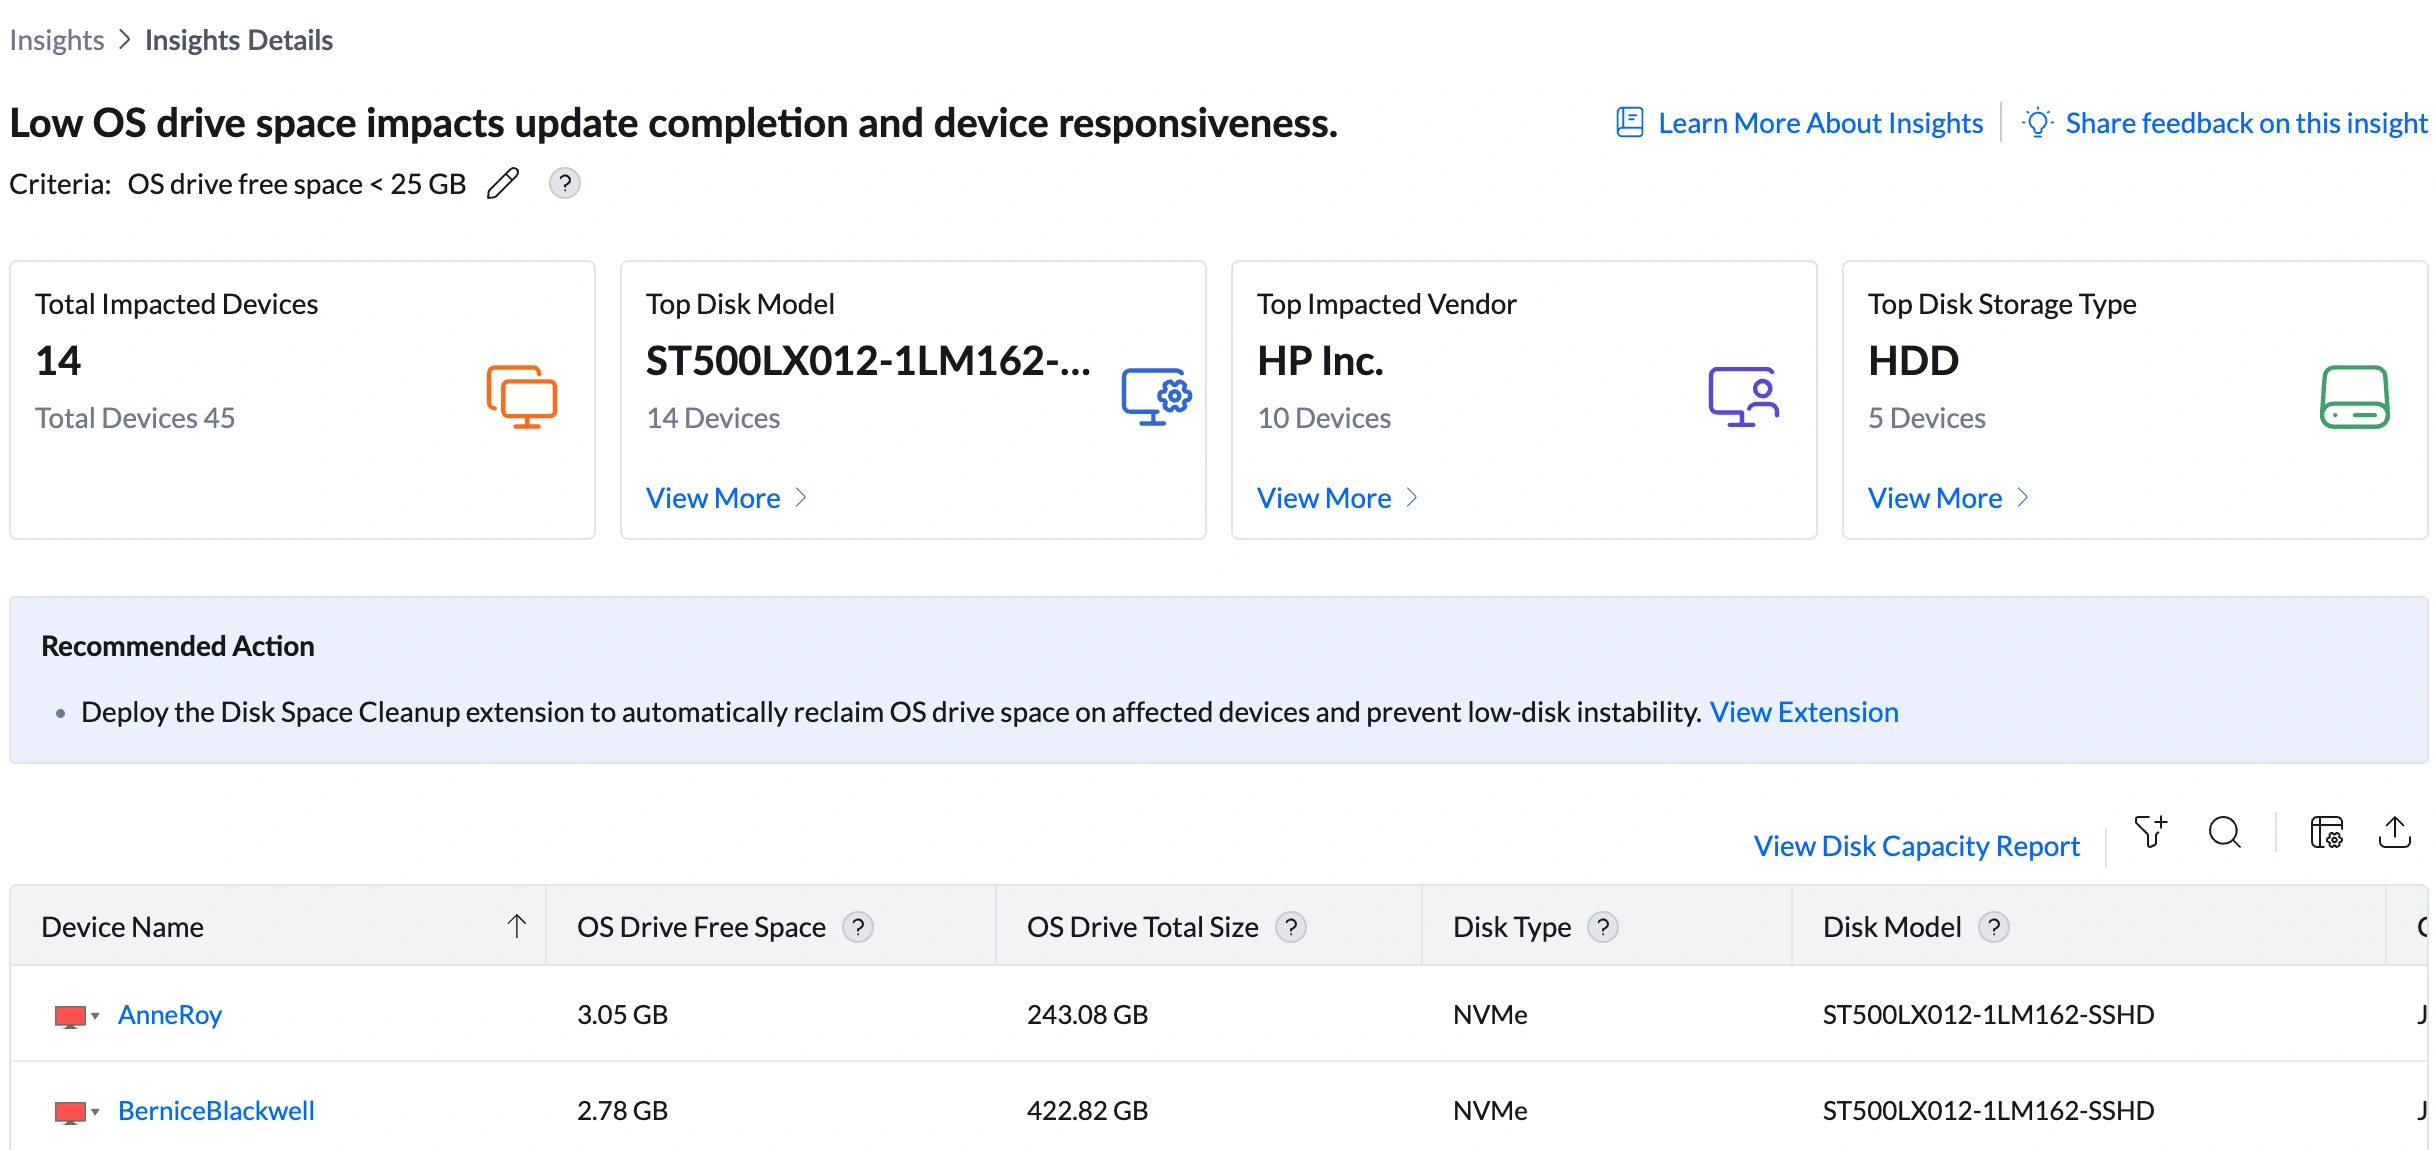Click the OS Drive Total Size header
The width and height of the screenshot is (2436, 1150).
point(1209,926)
